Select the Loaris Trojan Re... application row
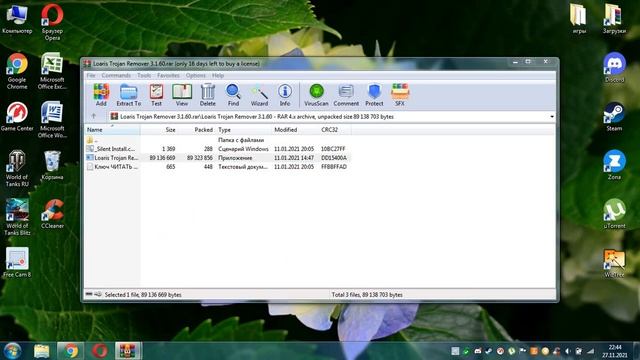640x360 pixels. pyautogui.click(x=218, y=158)
